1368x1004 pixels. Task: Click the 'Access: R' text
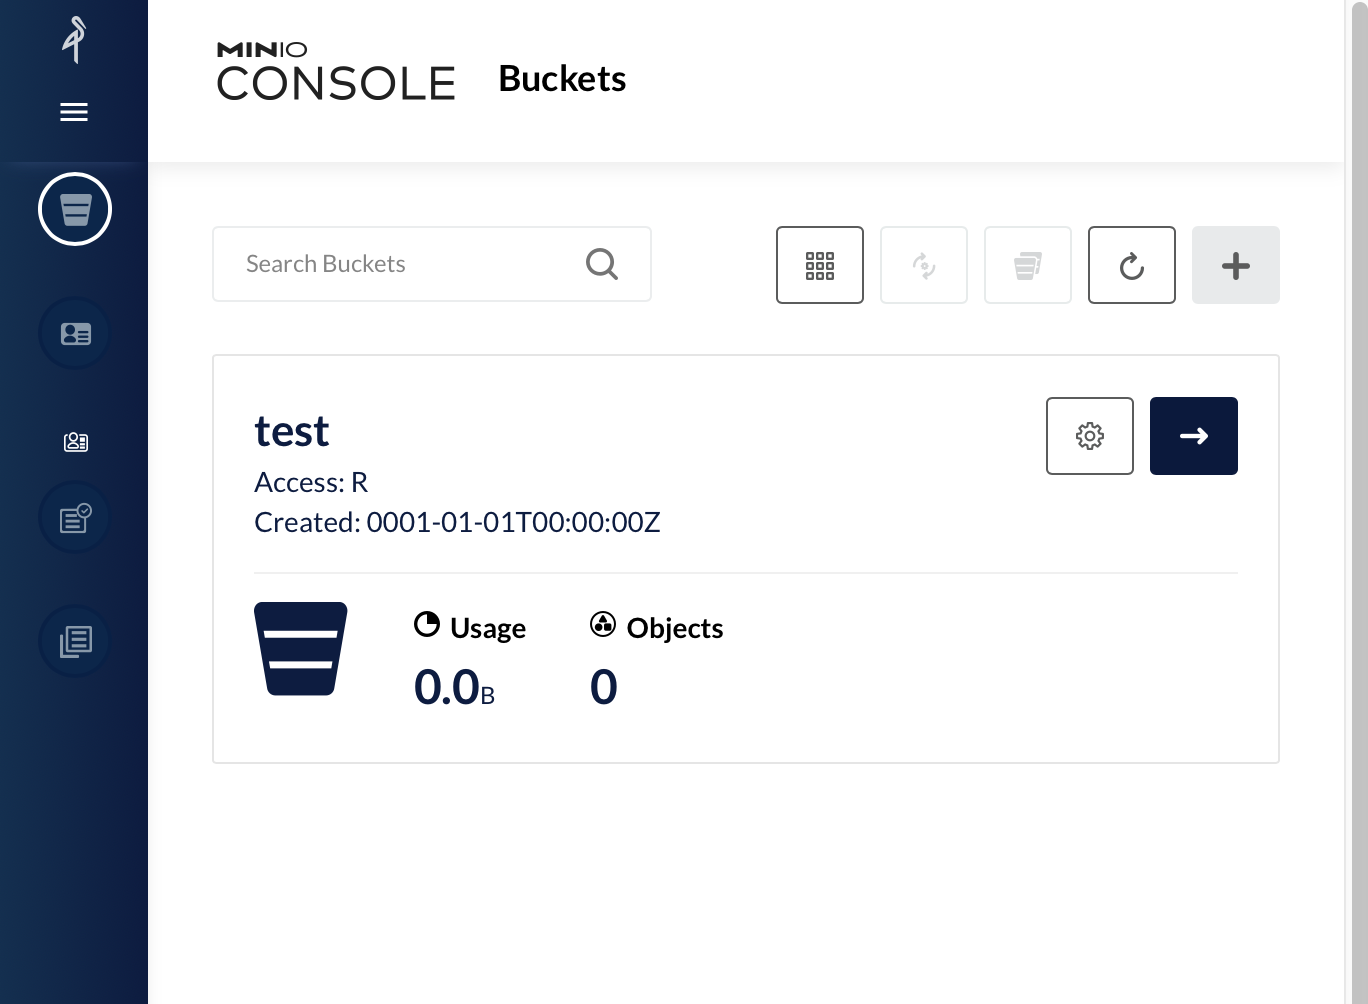click(311, 482)
